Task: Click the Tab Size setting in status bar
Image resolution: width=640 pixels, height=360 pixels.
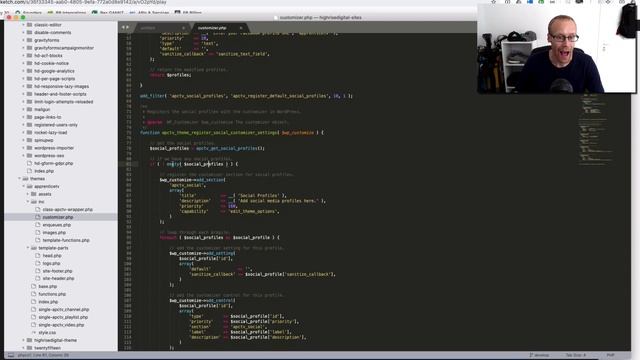Action: coord(576,356)
